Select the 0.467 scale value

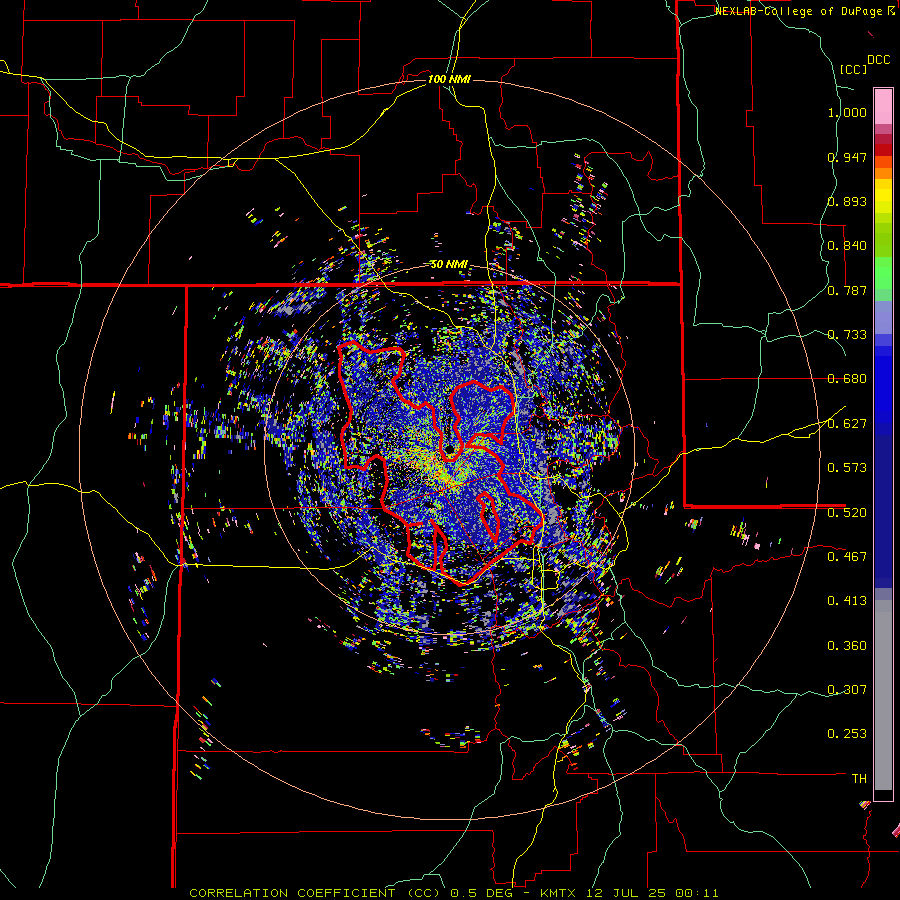pos(847,557)
